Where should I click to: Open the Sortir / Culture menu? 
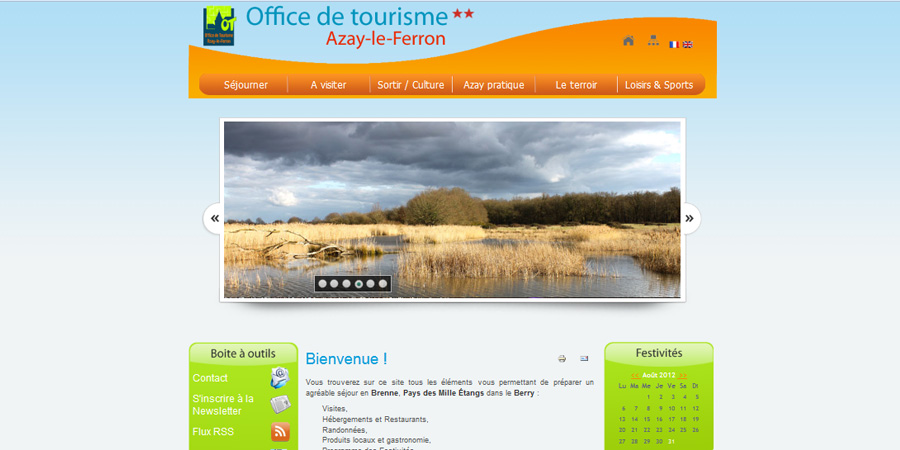pos(410,85)
